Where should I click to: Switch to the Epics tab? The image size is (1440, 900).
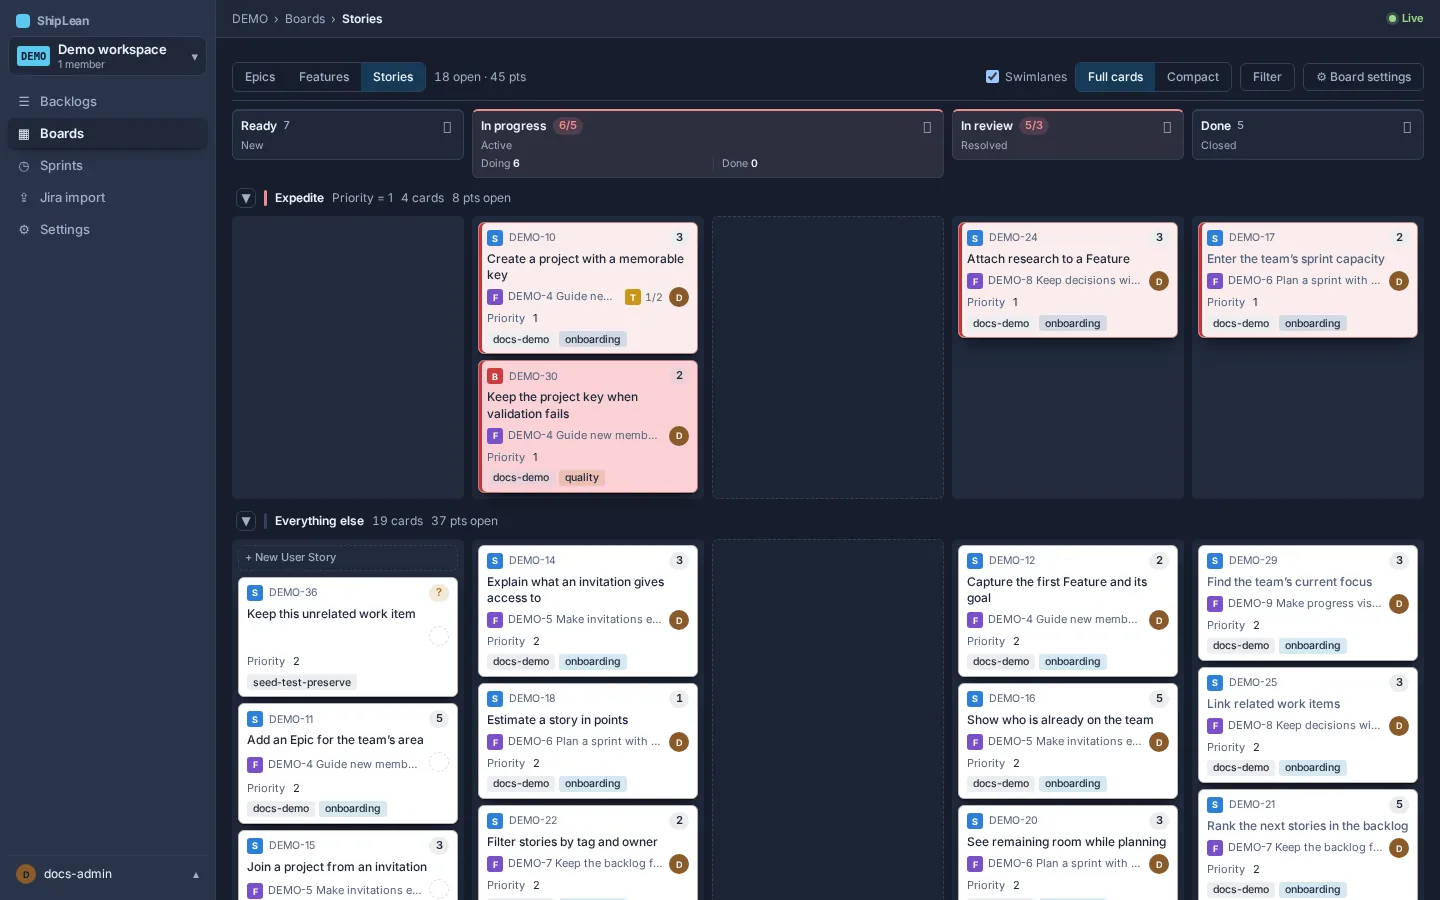260,77
